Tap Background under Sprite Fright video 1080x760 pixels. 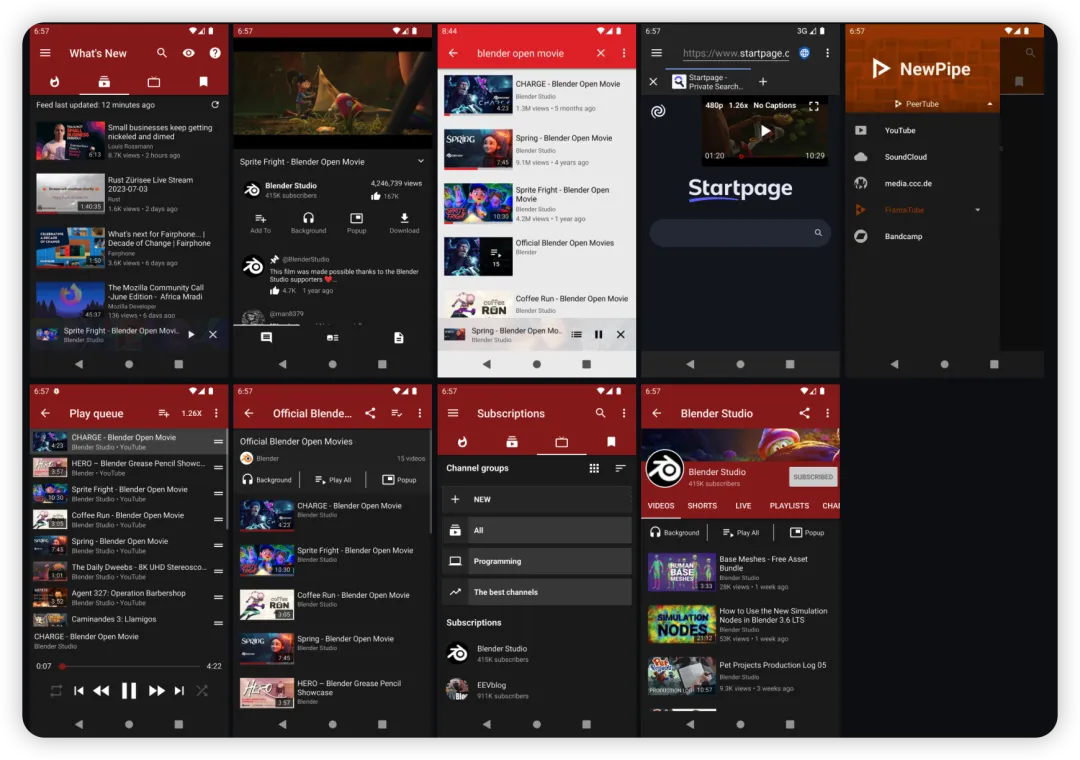[308, 223]
